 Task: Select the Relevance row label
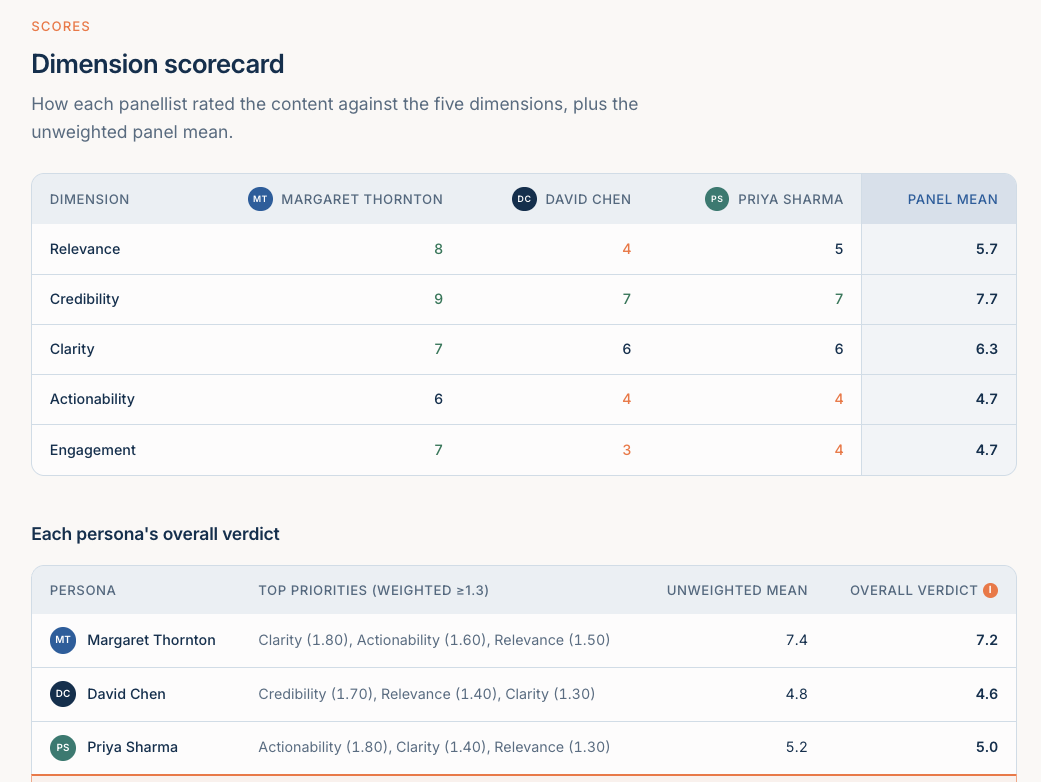pos(85,249)
